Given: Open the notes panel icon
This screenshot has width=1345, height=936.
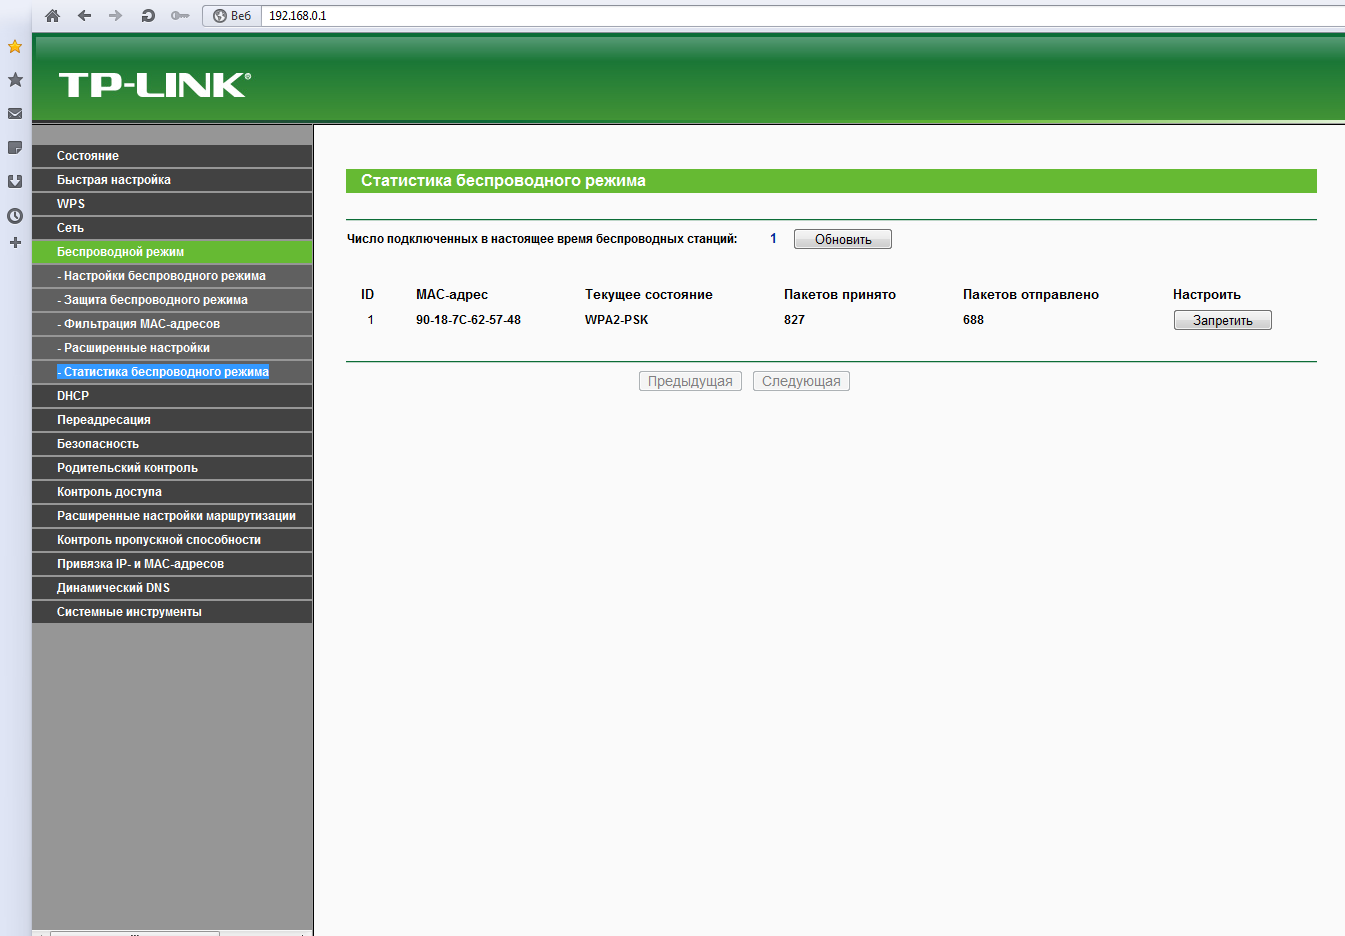Looking at the screenshot, I should (x=15, y=148).
